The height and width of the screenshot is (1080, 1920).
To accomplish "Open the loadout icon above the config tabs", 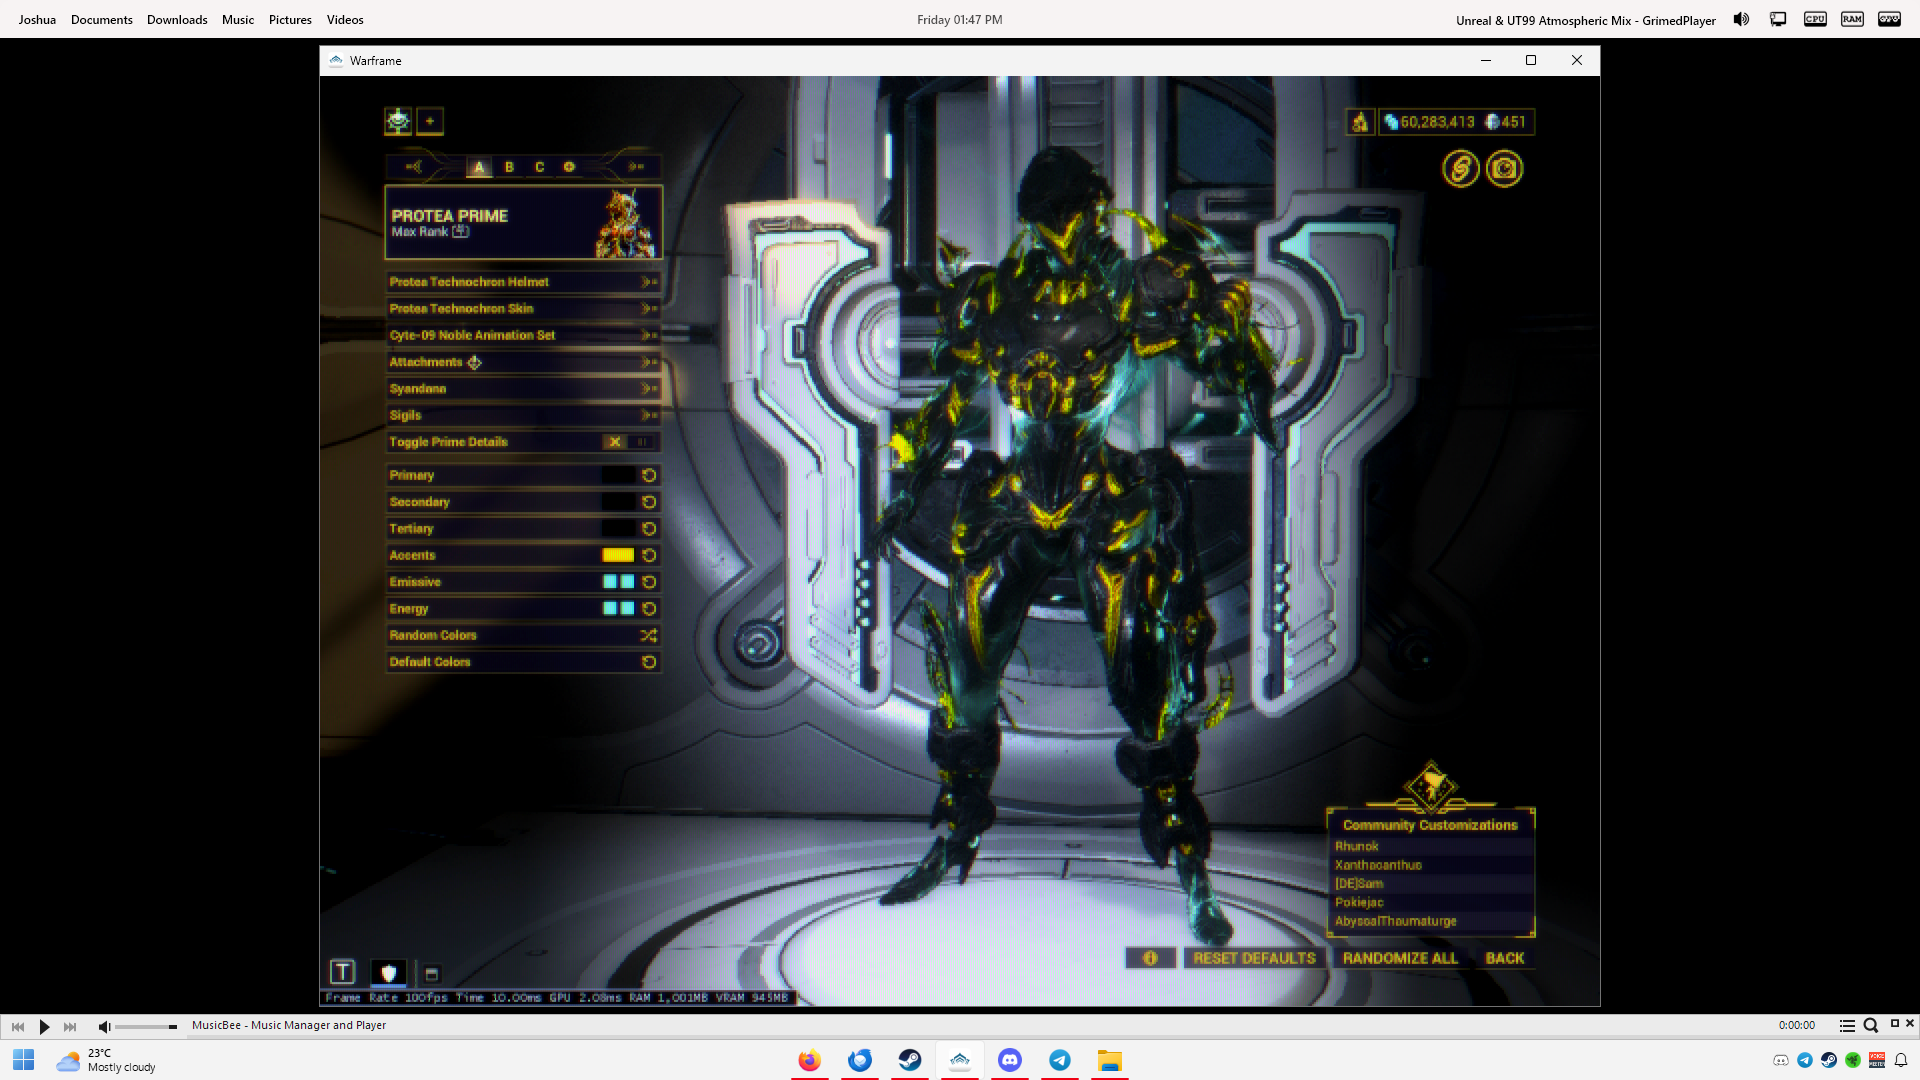I will pyautogui.click(x=398, y=121).
